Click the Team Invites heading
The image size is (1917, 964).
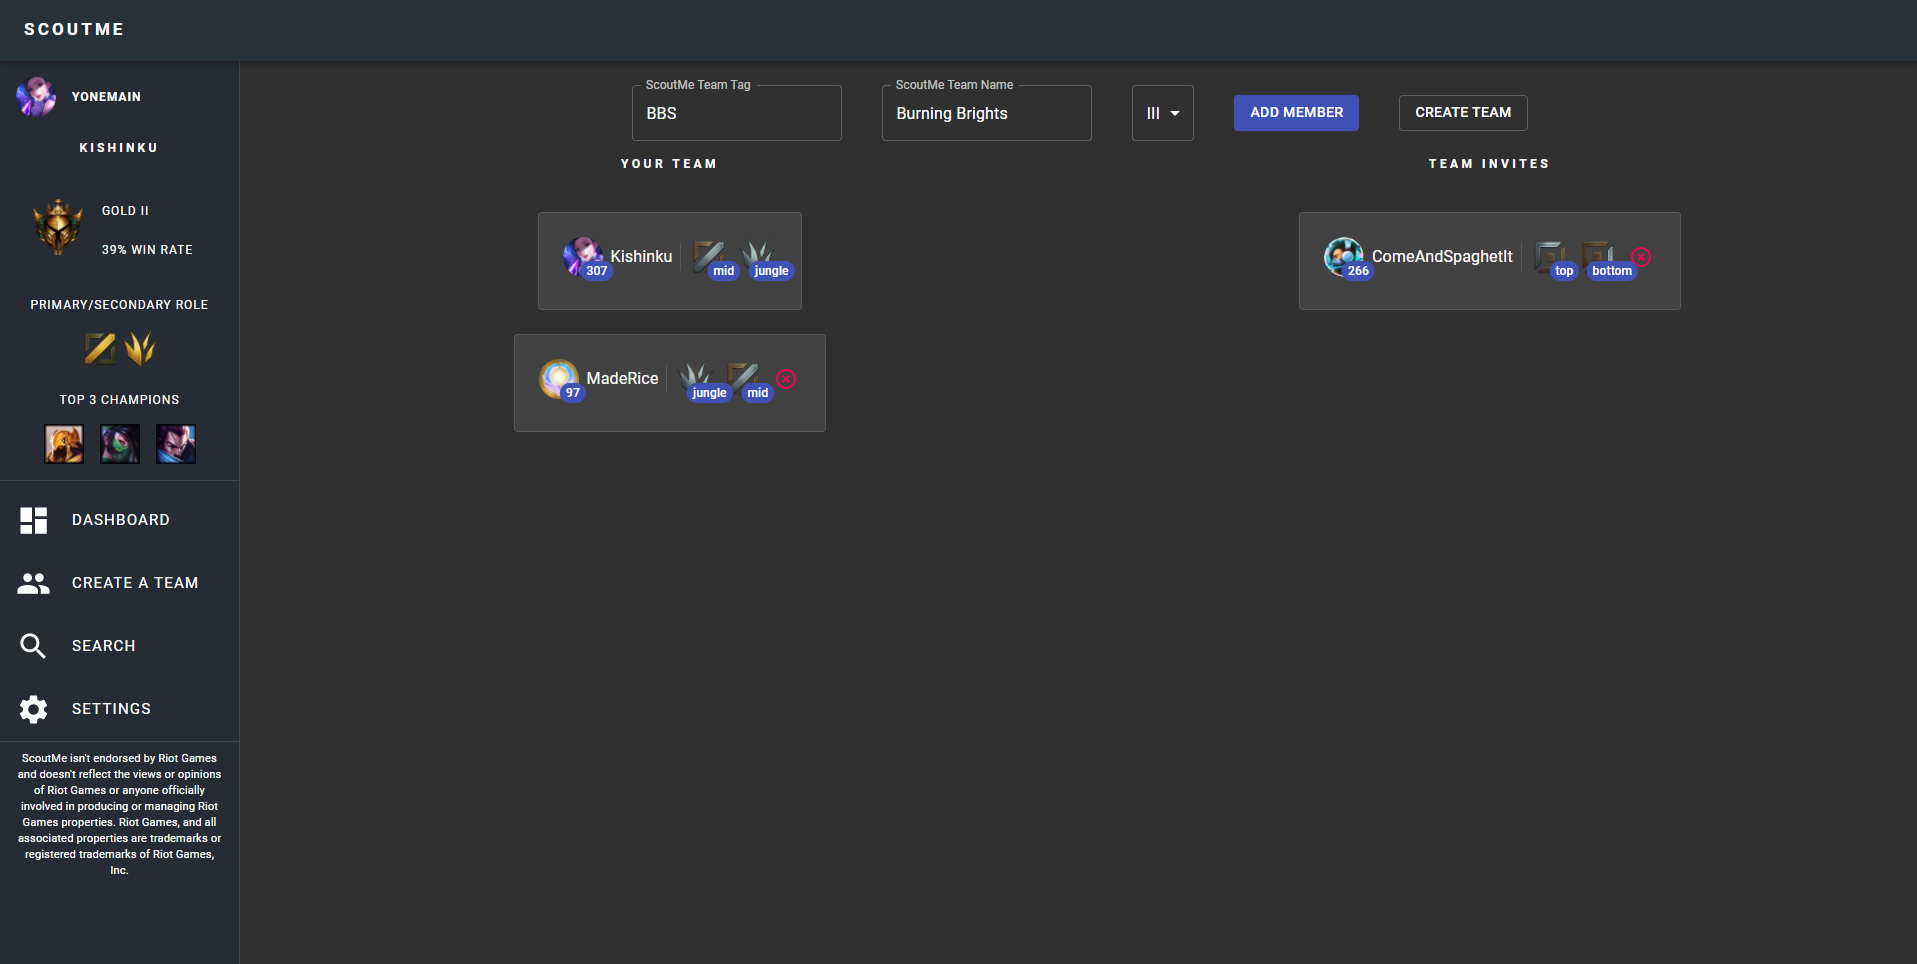[x=1489, y=164]
